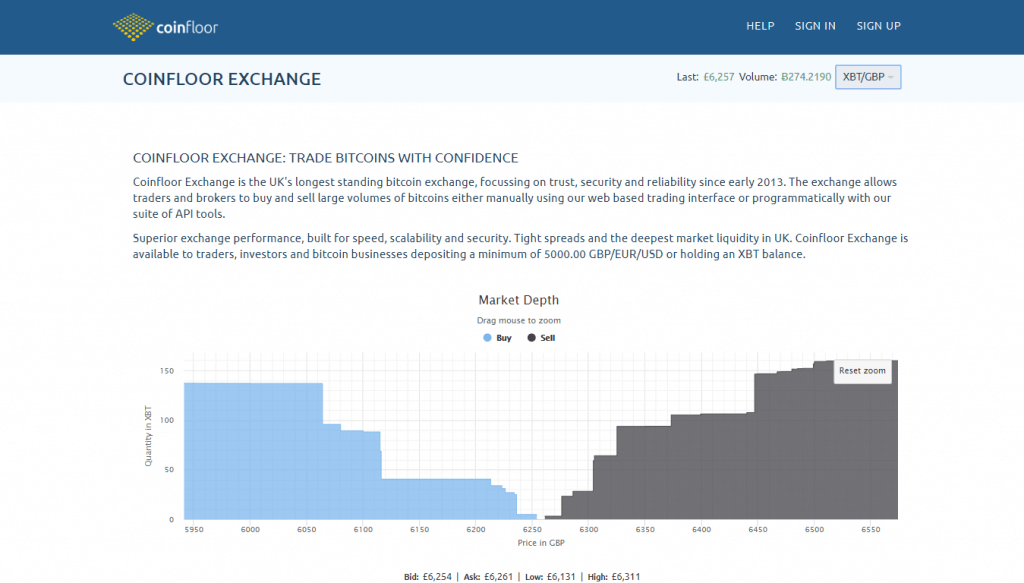
Task: Click the Last price value £6,257
Action: pos(717,76)
